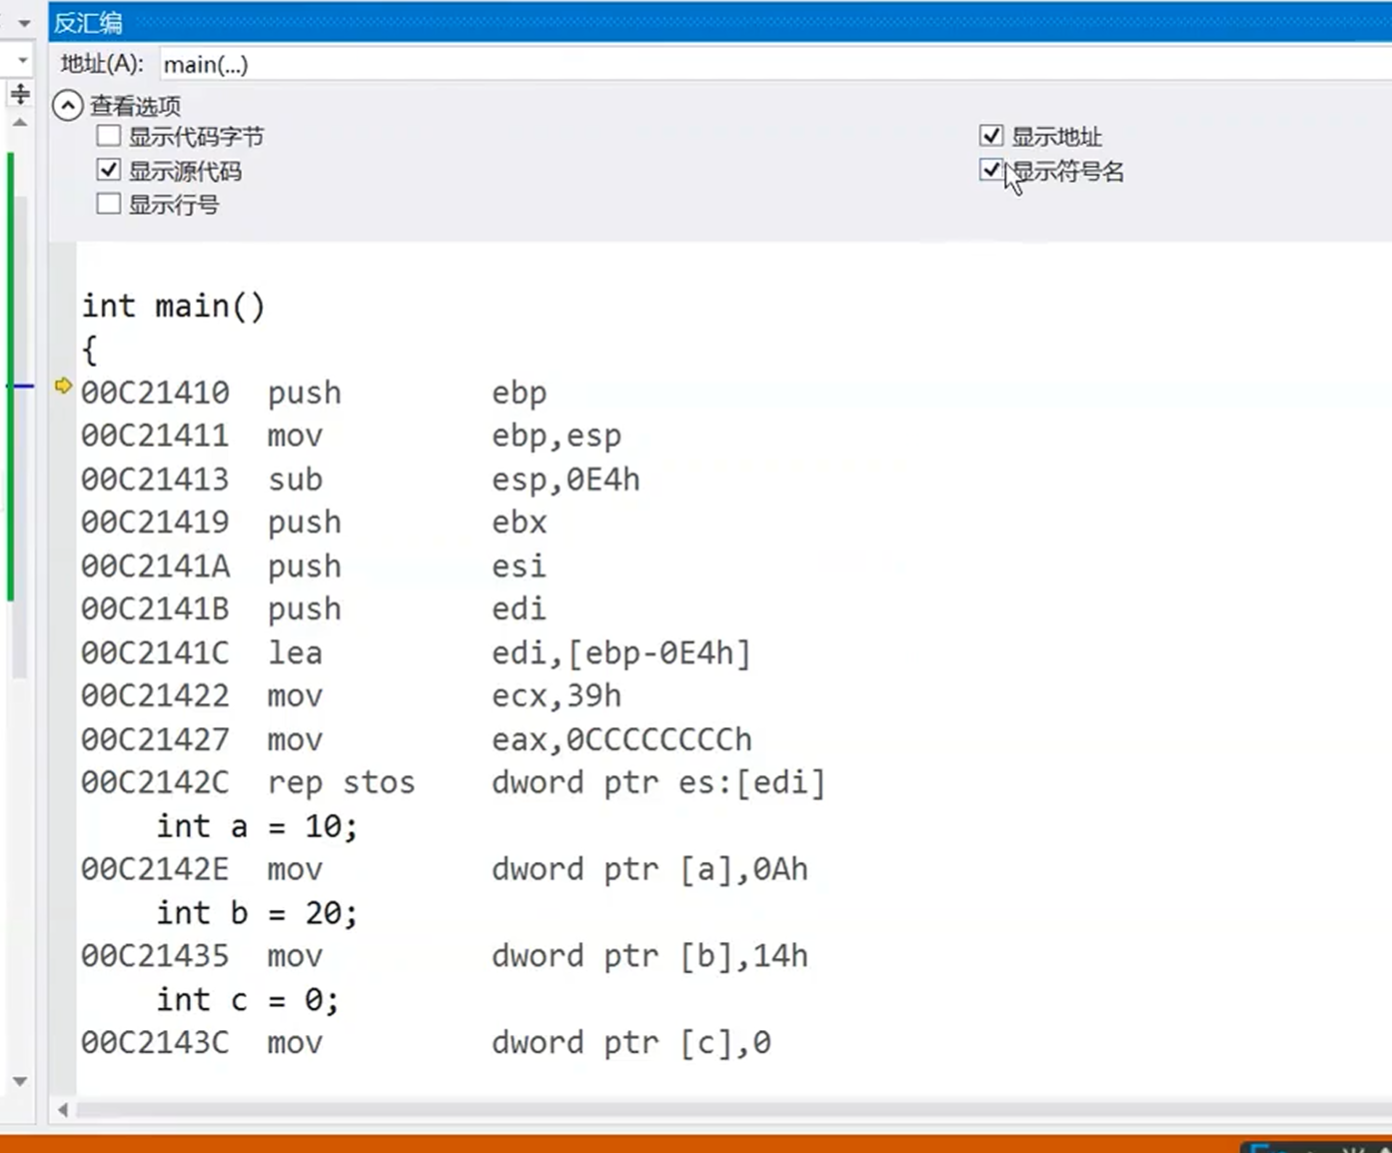Enable the 显示代码字节 checkbox
This screenshot has width=1392, height=1153.
[x=109, y=136]
